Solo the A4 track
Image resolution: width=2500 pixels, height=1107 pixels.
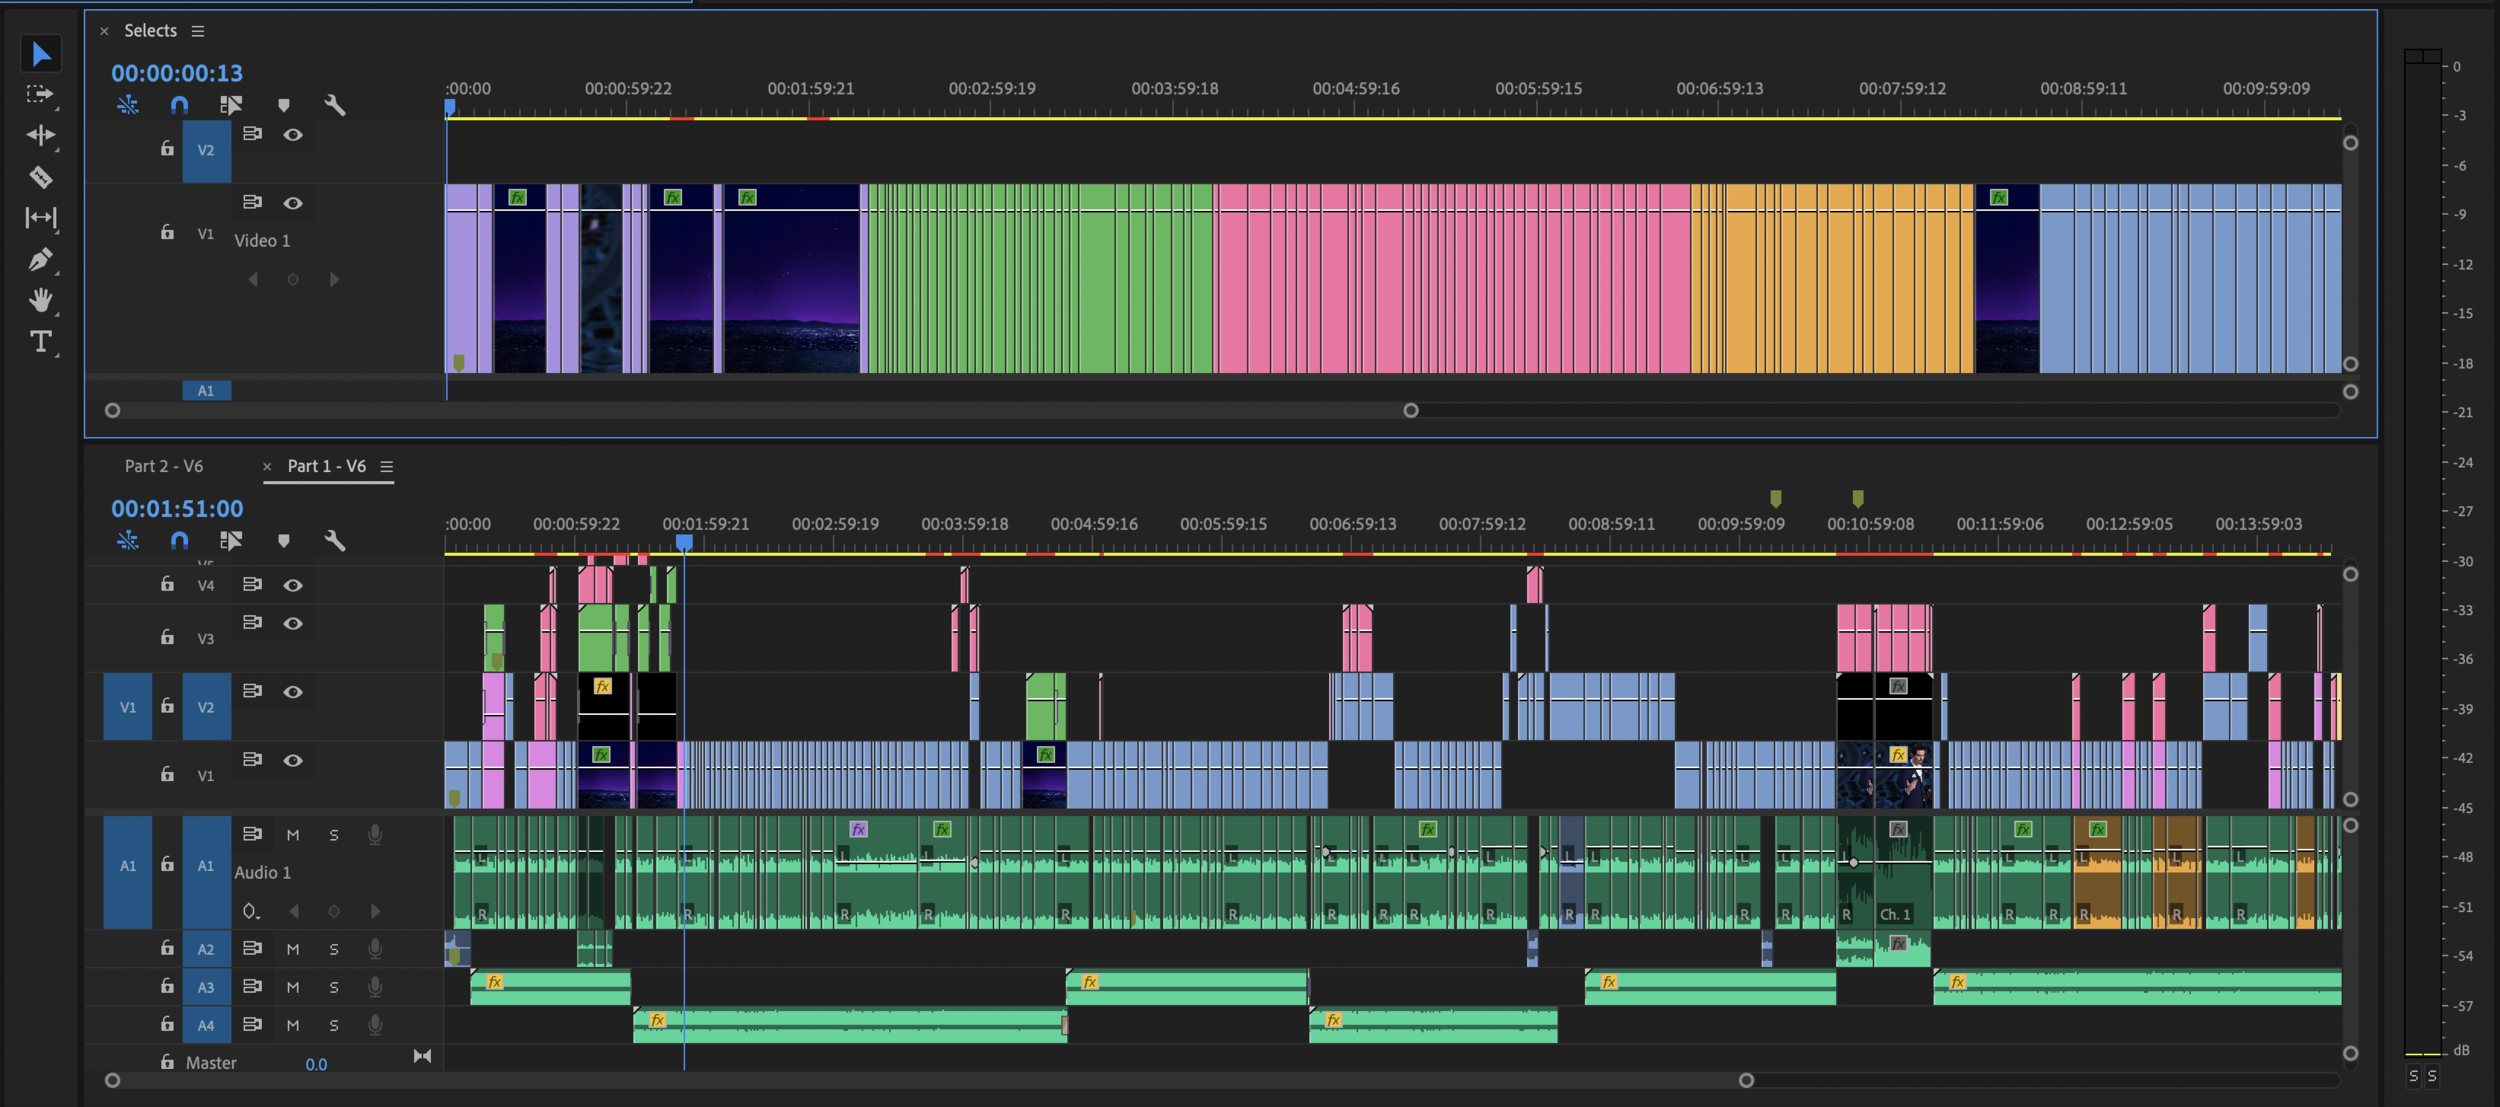pyautogui.click(x=334, y=1025)
